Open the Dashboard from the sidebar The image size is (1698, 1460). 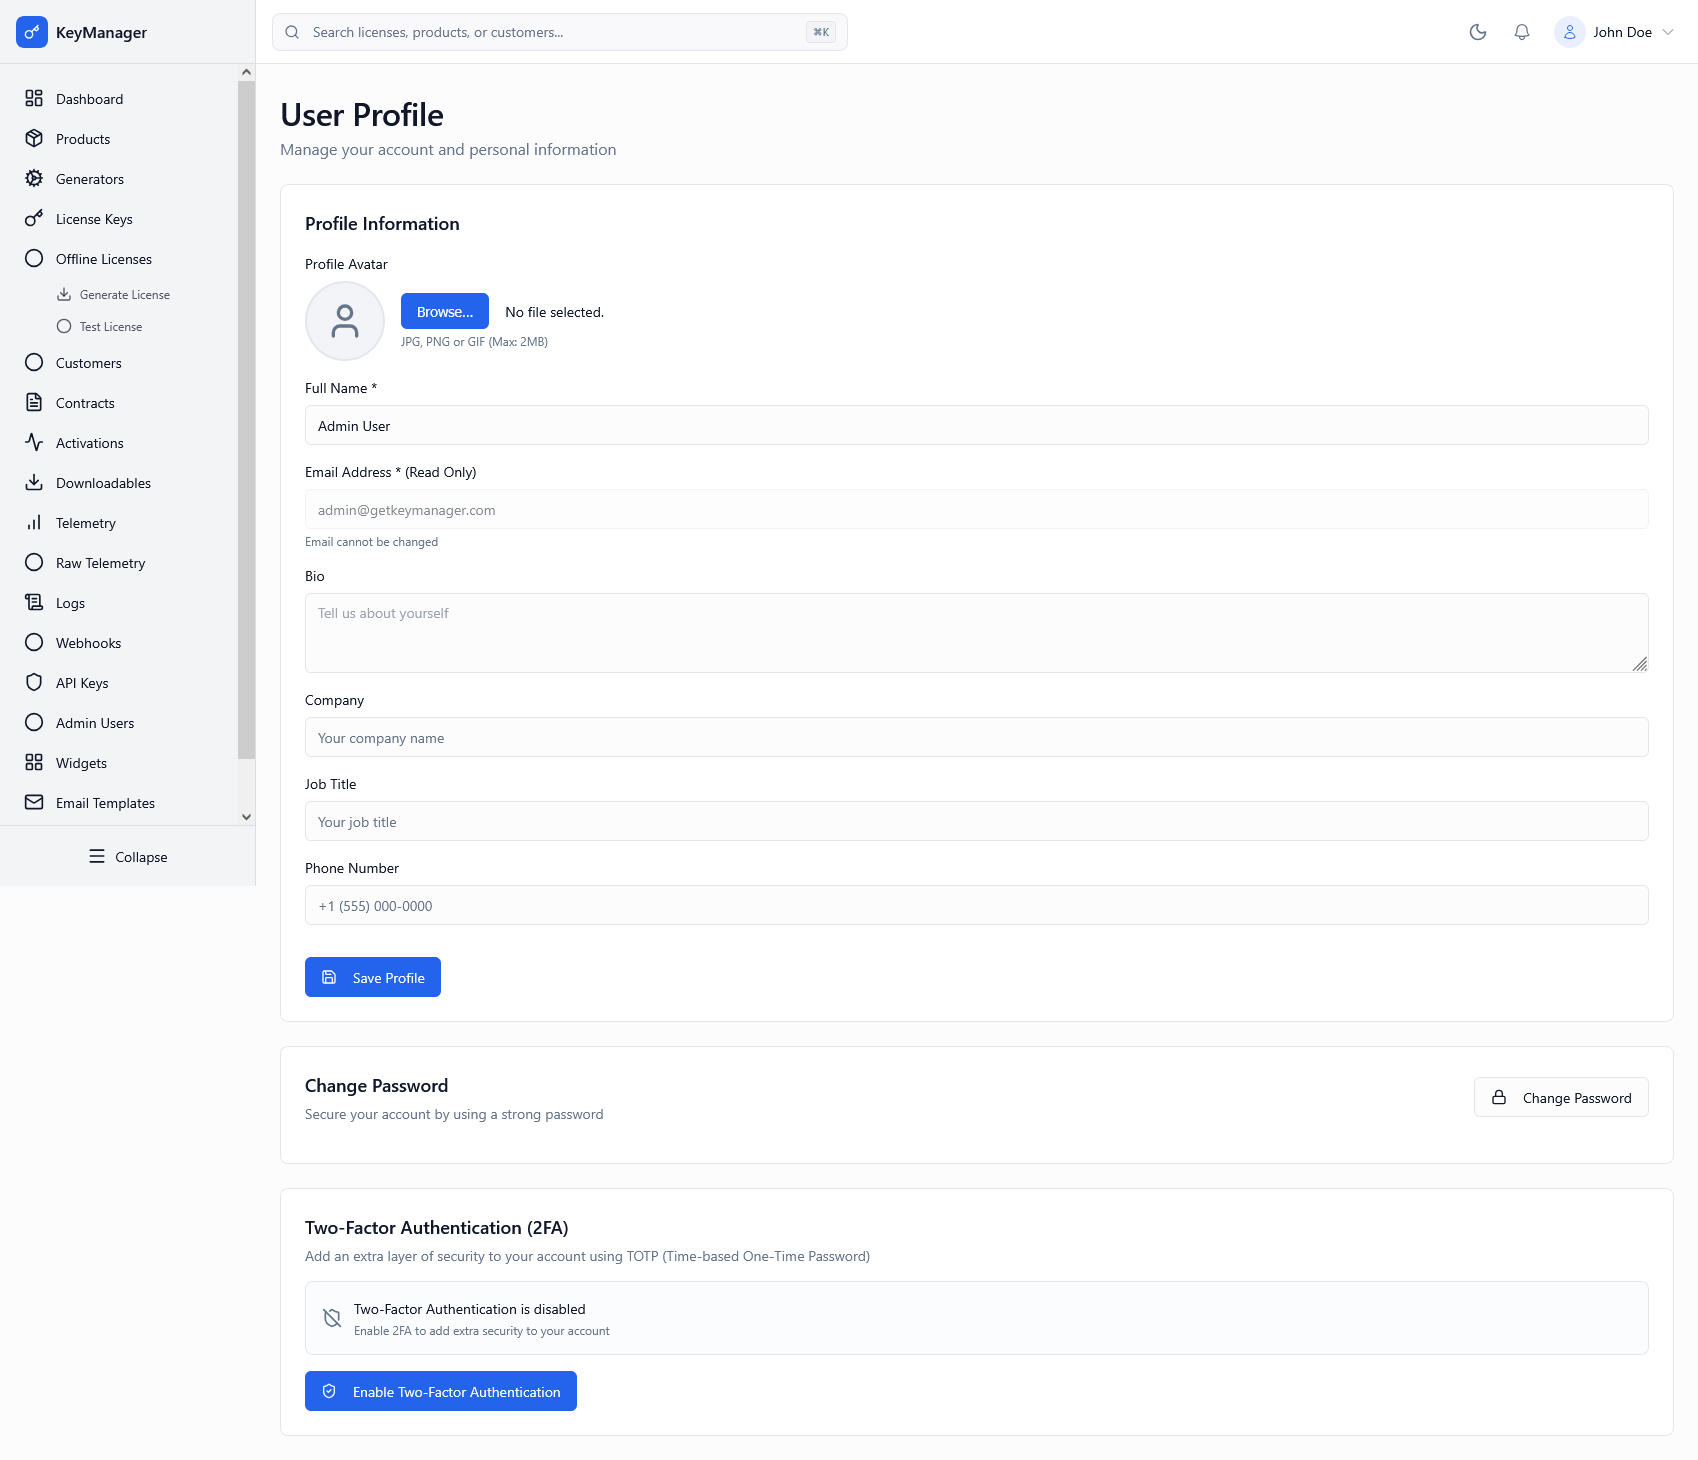[89, 98]
